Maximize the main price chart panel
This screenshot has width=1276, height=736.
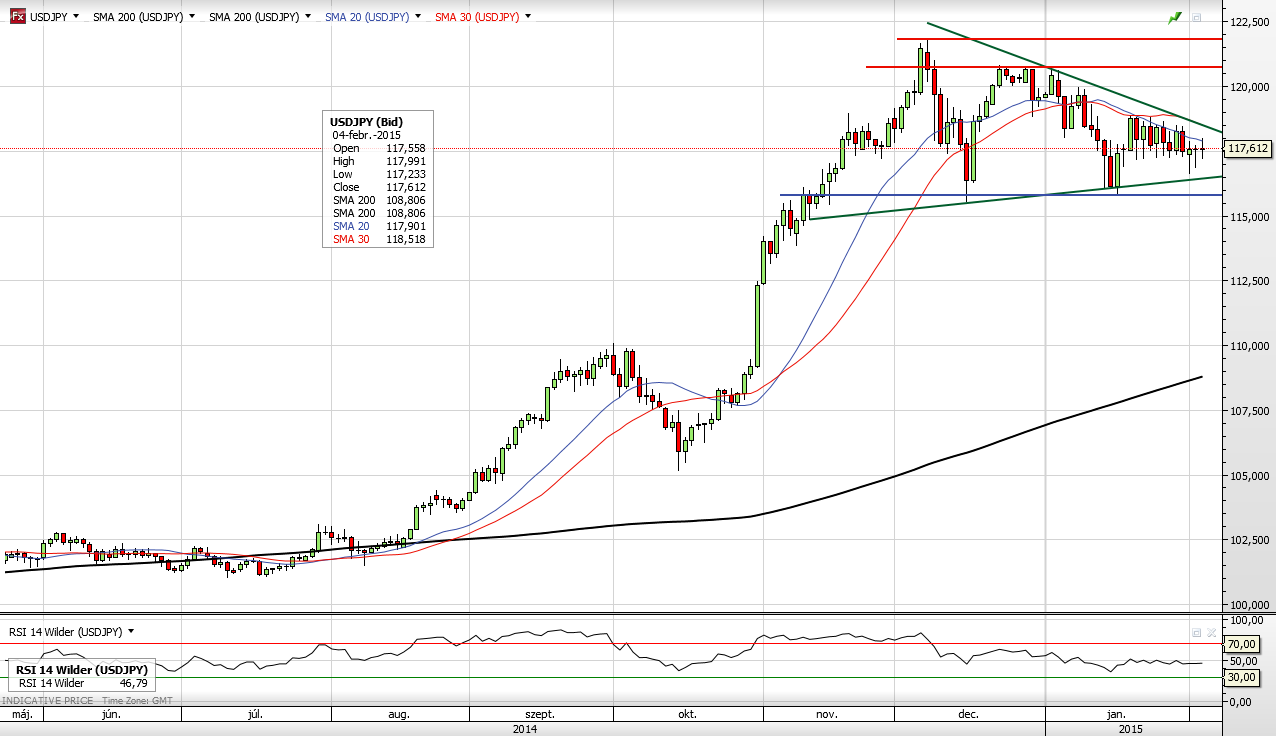click(x=1197, y=17)
